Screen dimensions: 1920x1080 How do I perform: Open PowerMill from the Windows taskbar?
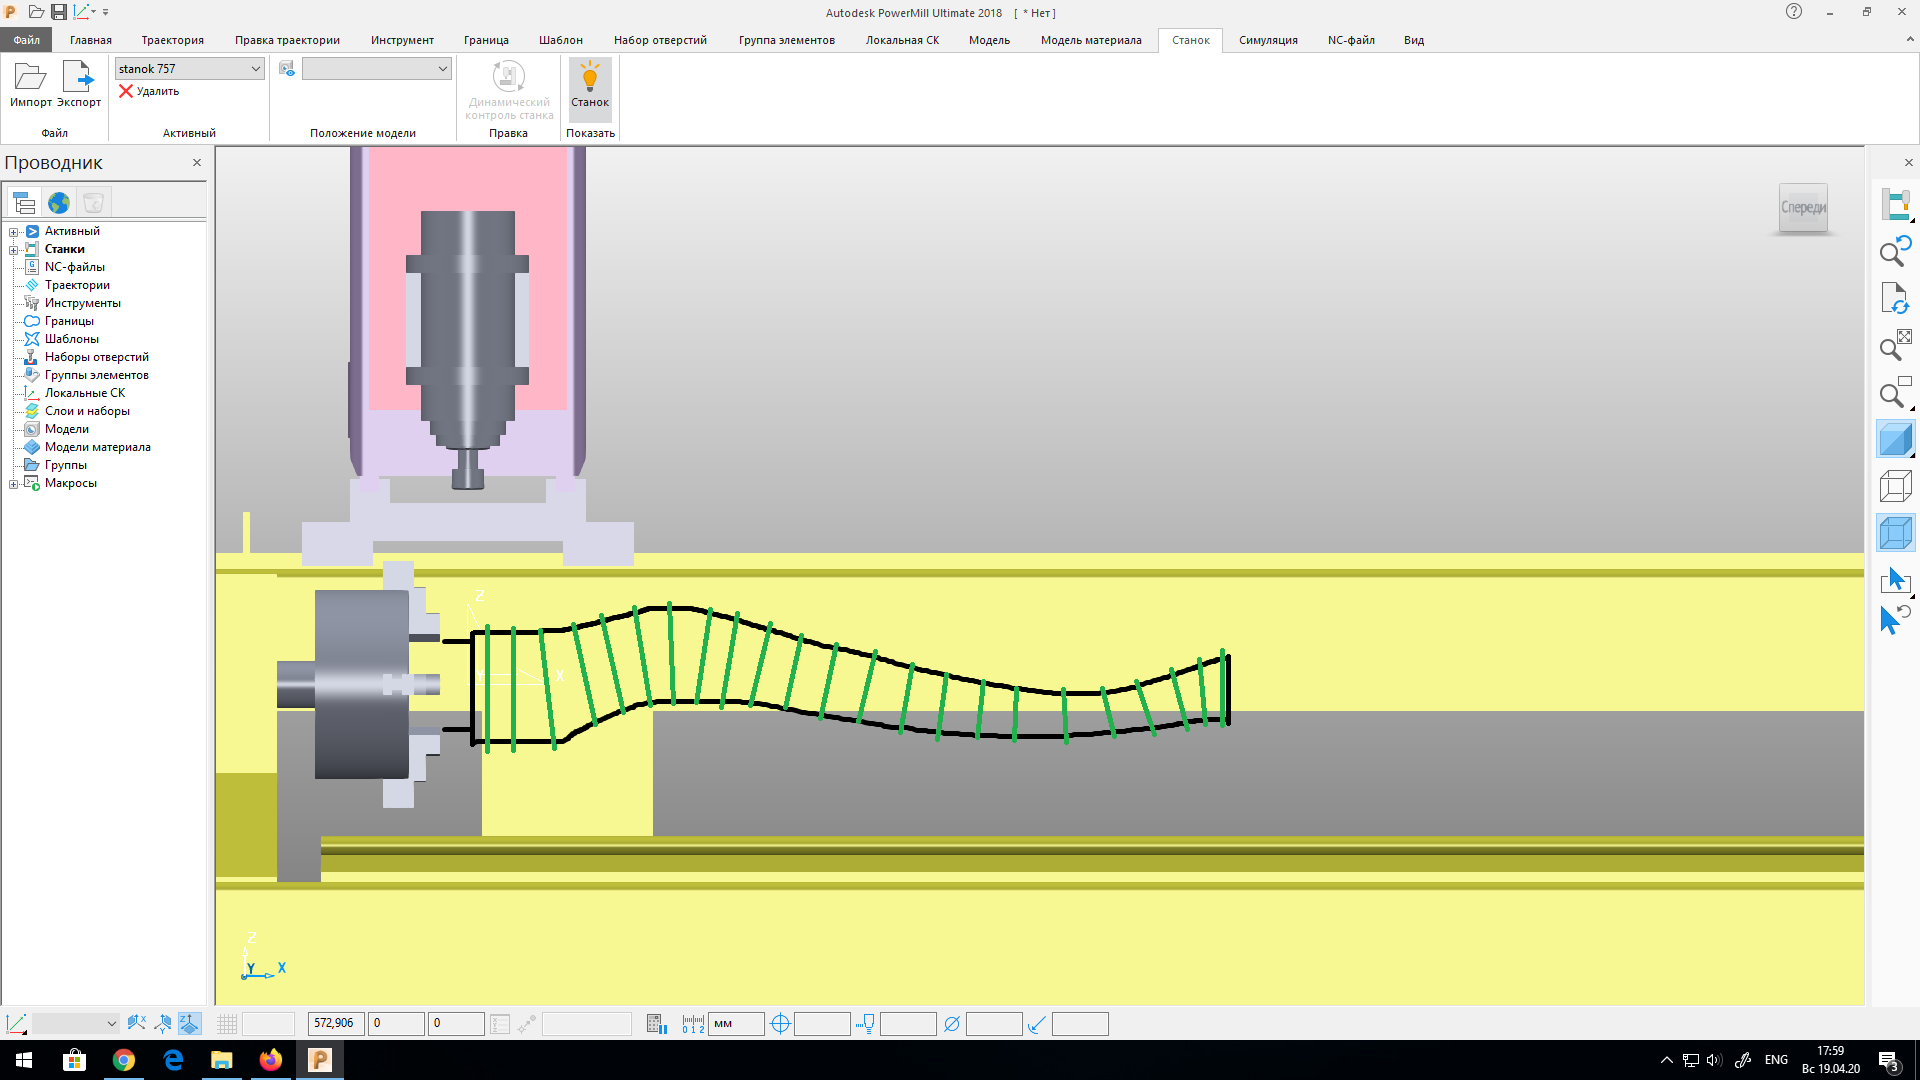[320, 1060]
